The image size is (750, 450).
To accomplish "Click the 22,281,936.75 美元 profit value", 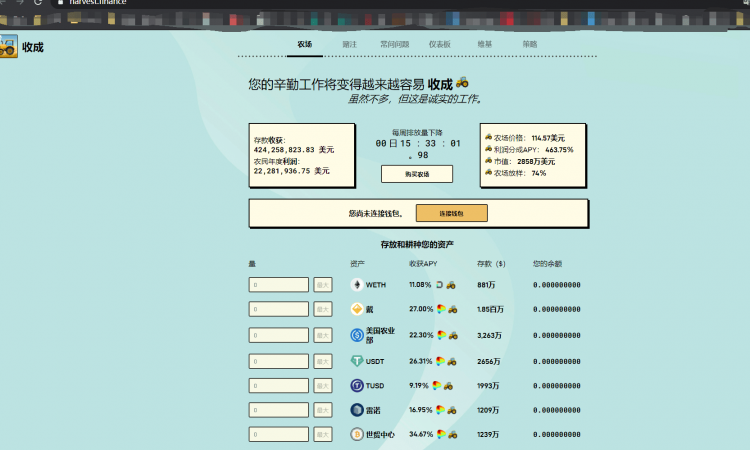I will 291,171.
